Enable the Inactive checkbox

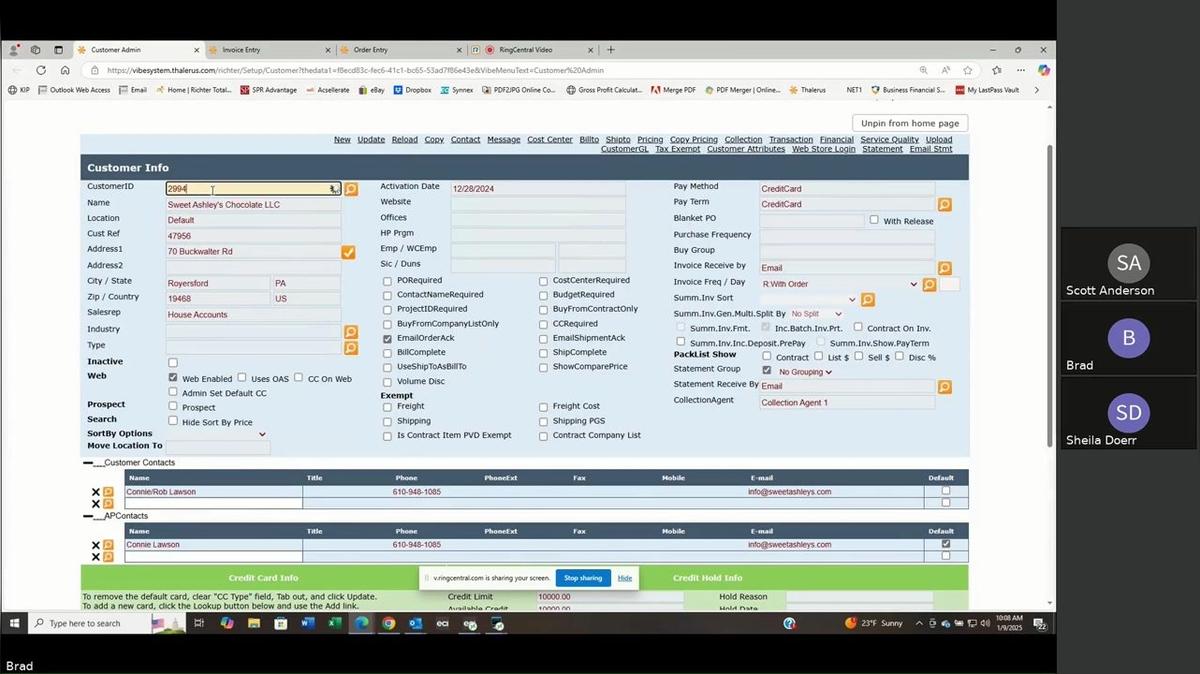coord(173,363)
